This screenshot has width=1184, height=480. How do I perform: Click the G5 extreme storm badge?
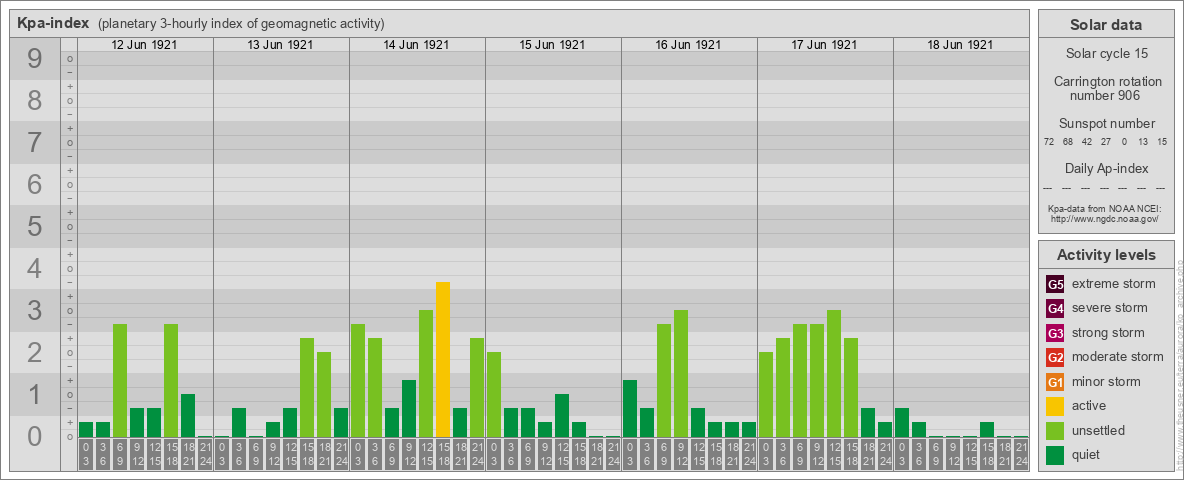click(1055, 285)
